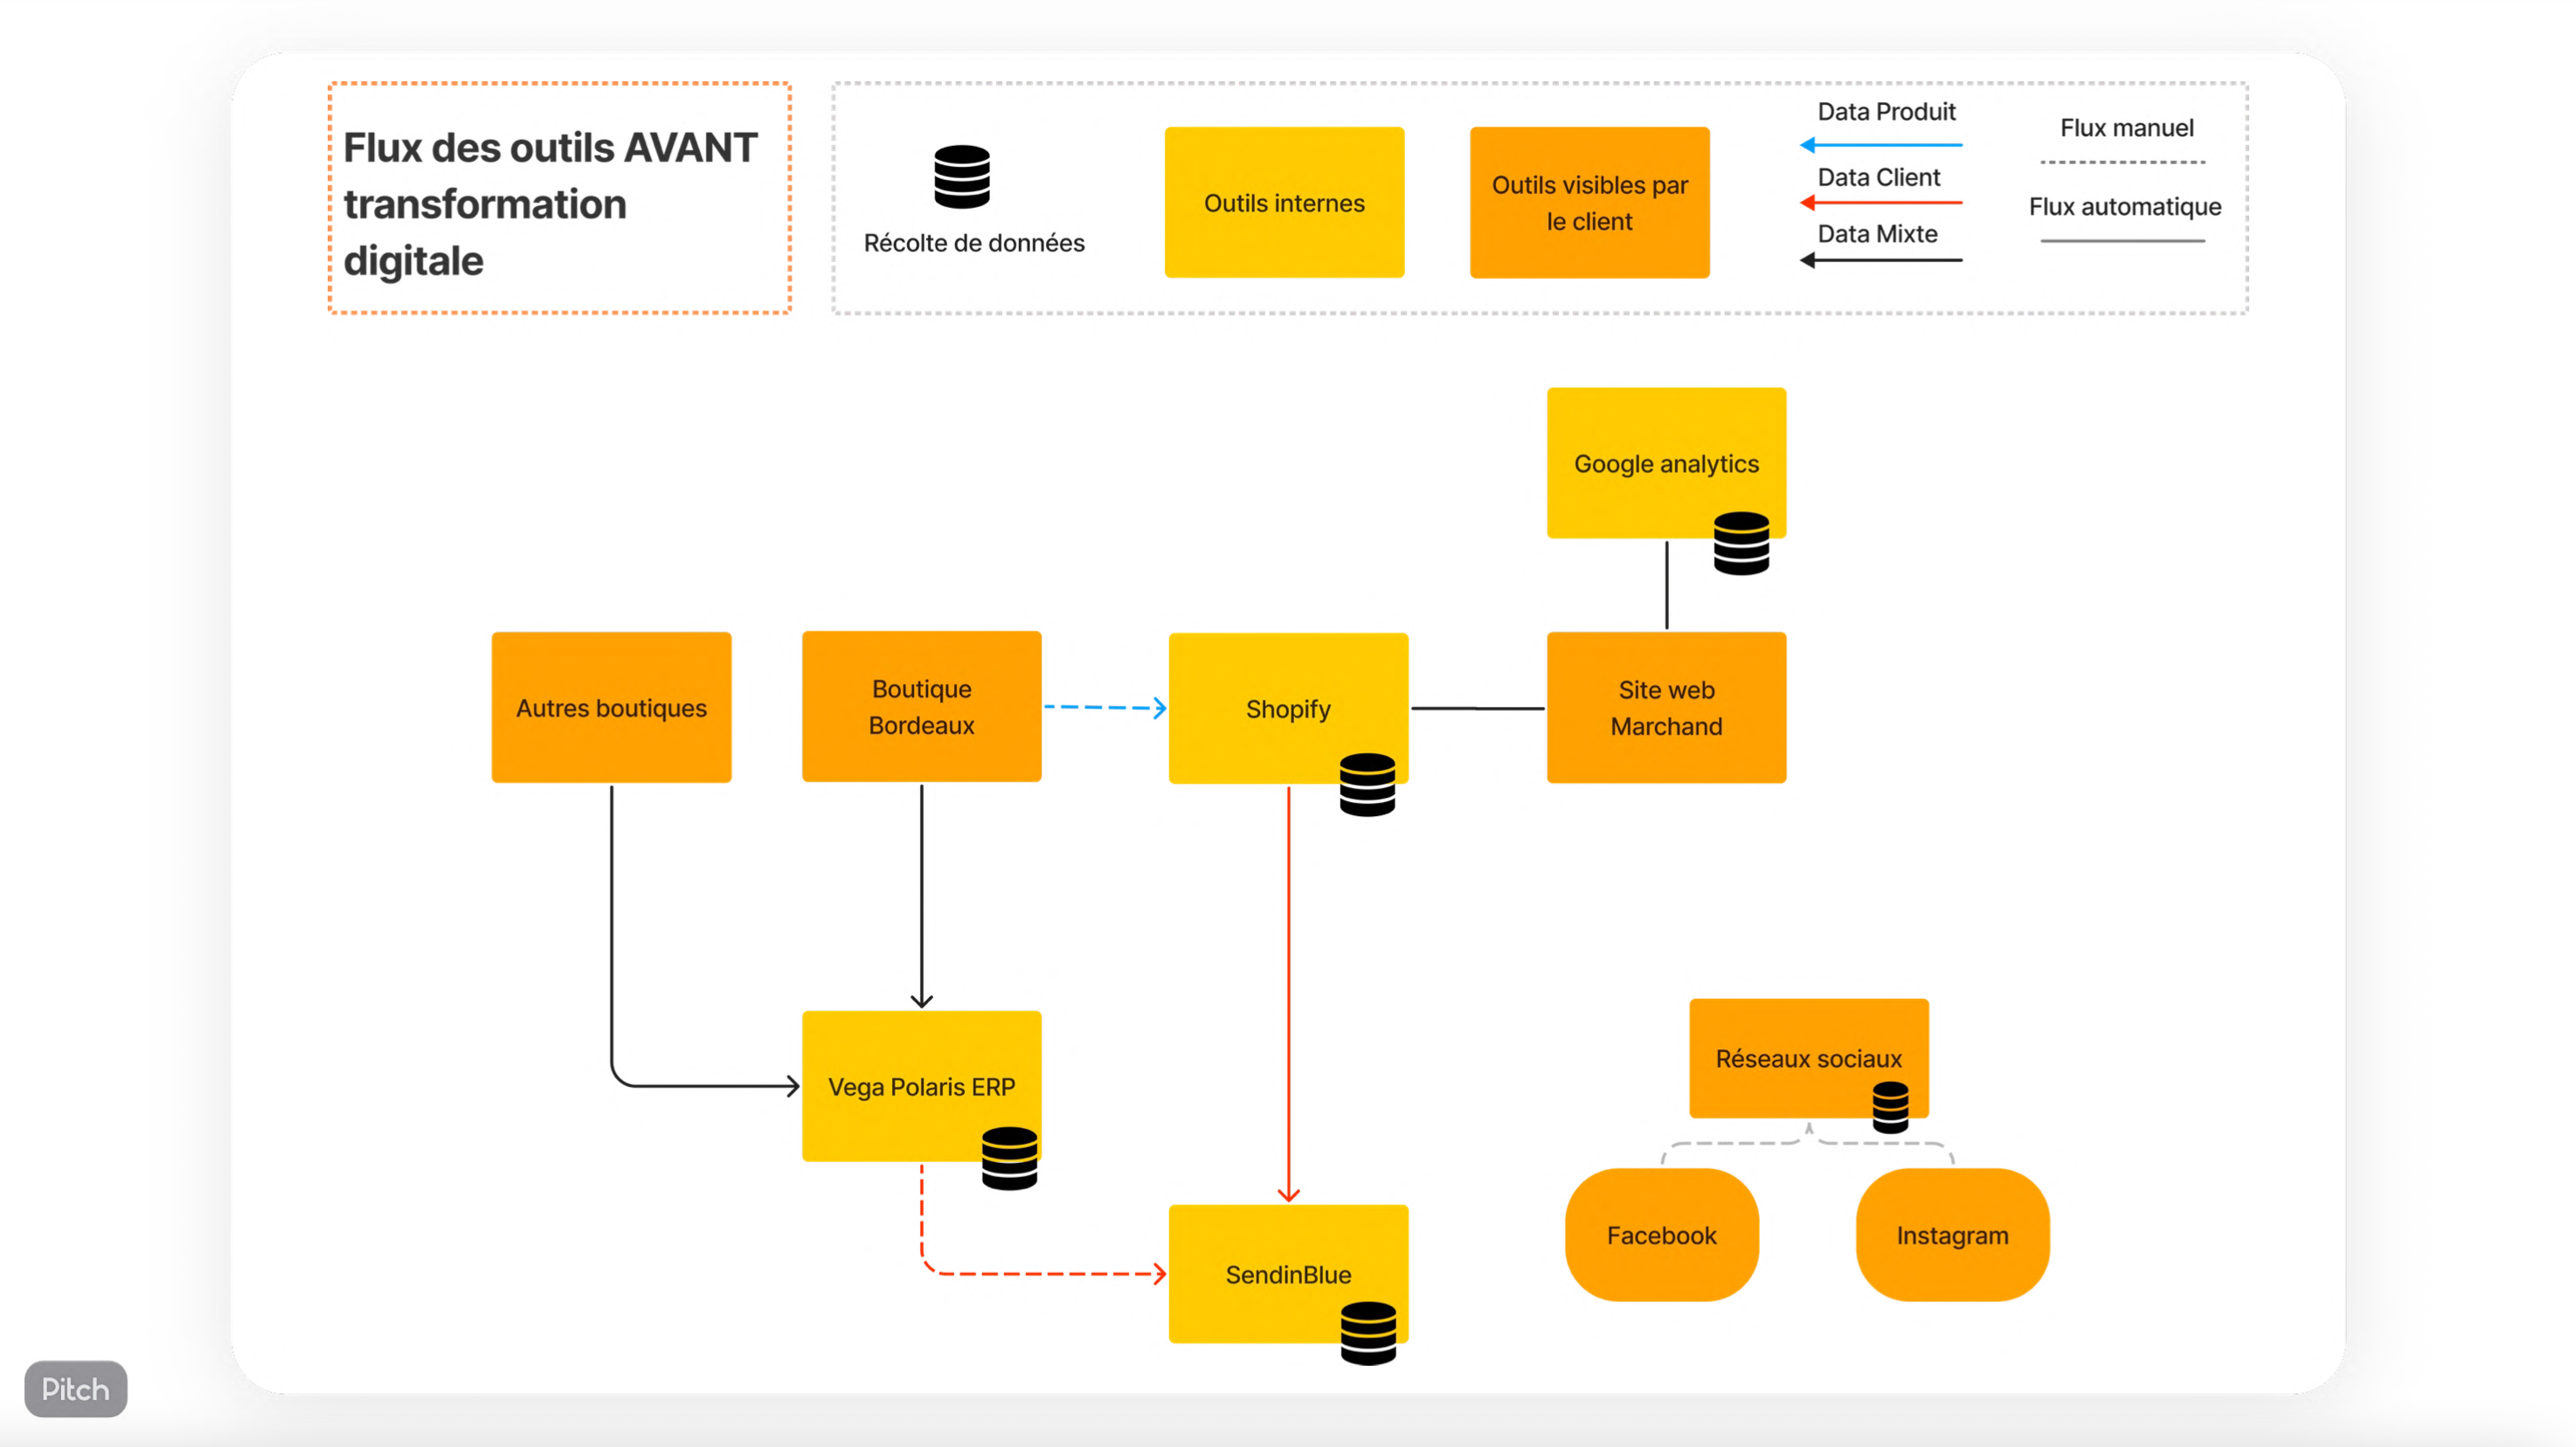
Task: Click the Flux manuel legend label
Action: [x=2126, y=128]
